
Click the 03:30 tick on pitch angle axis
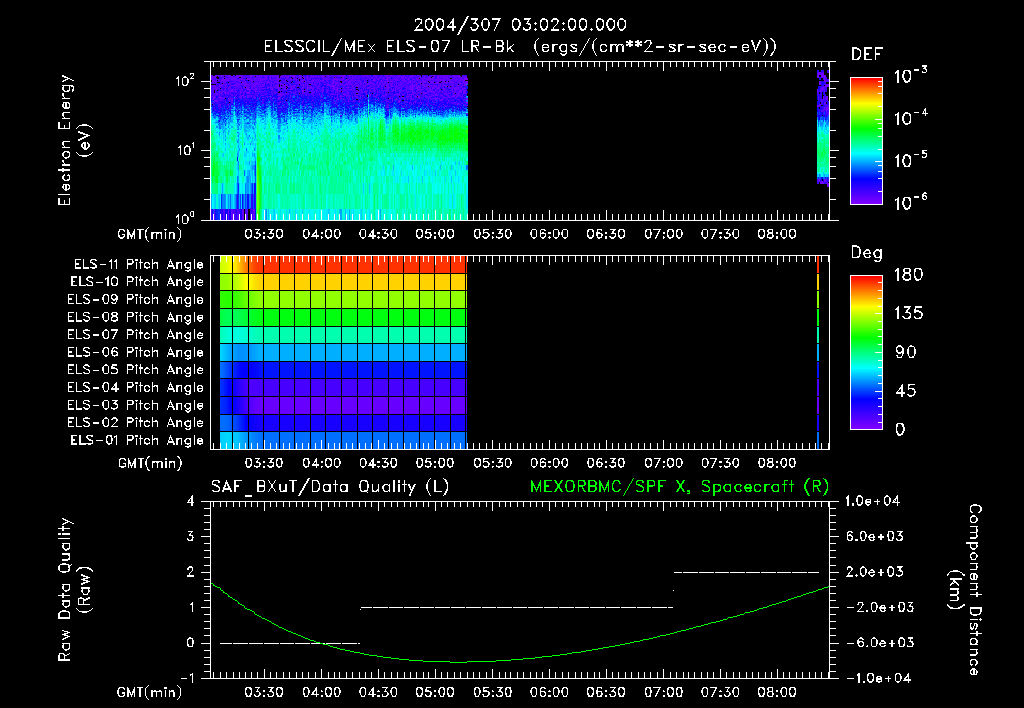264,463
